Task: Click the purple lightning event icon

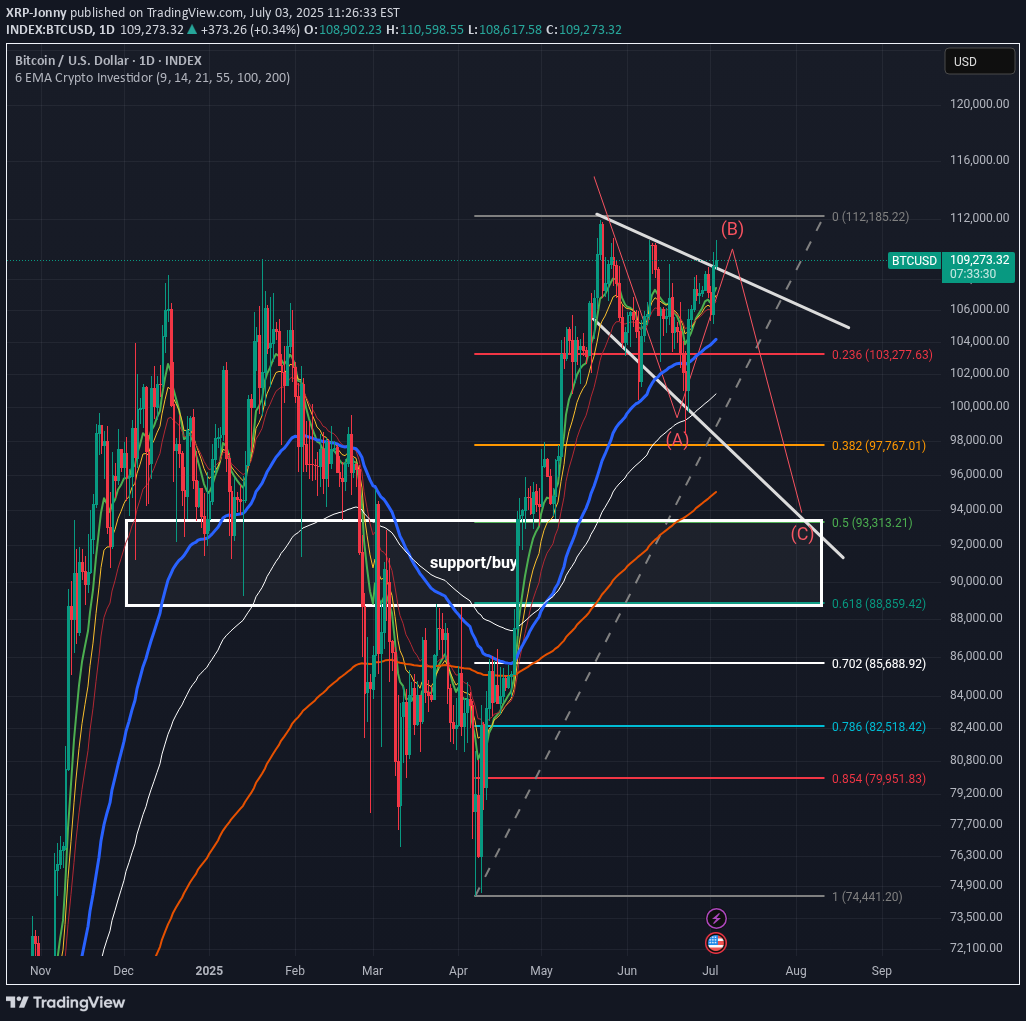Action: click(x=716, y=918)
